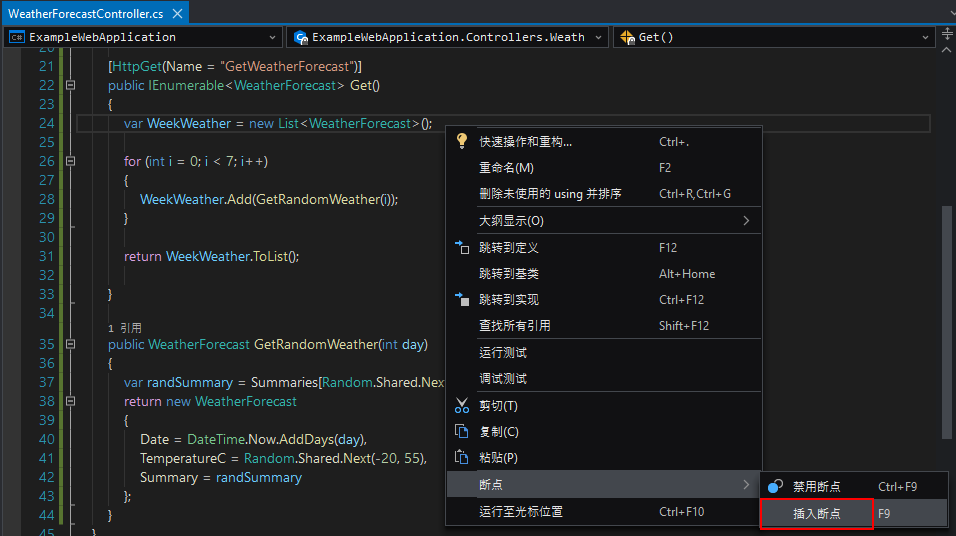Click 'randSummary' variable on line 37
Screen dimensions: 956x536
(190, 382)
